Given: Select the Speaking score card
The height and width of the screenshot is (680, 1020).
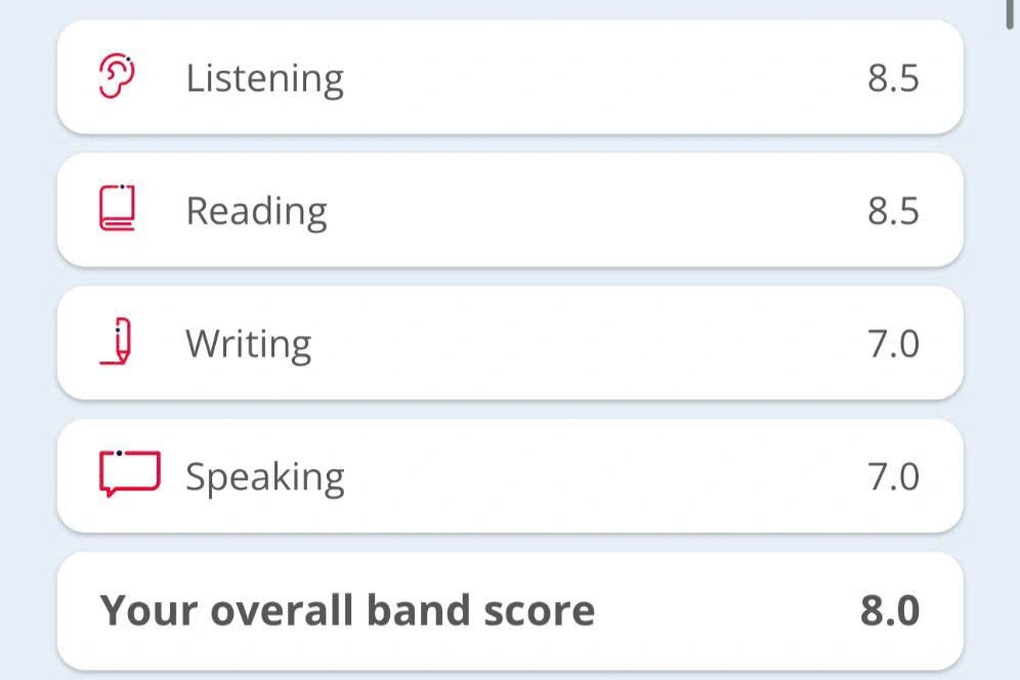Looking at the screenshot, I should 510,474.
